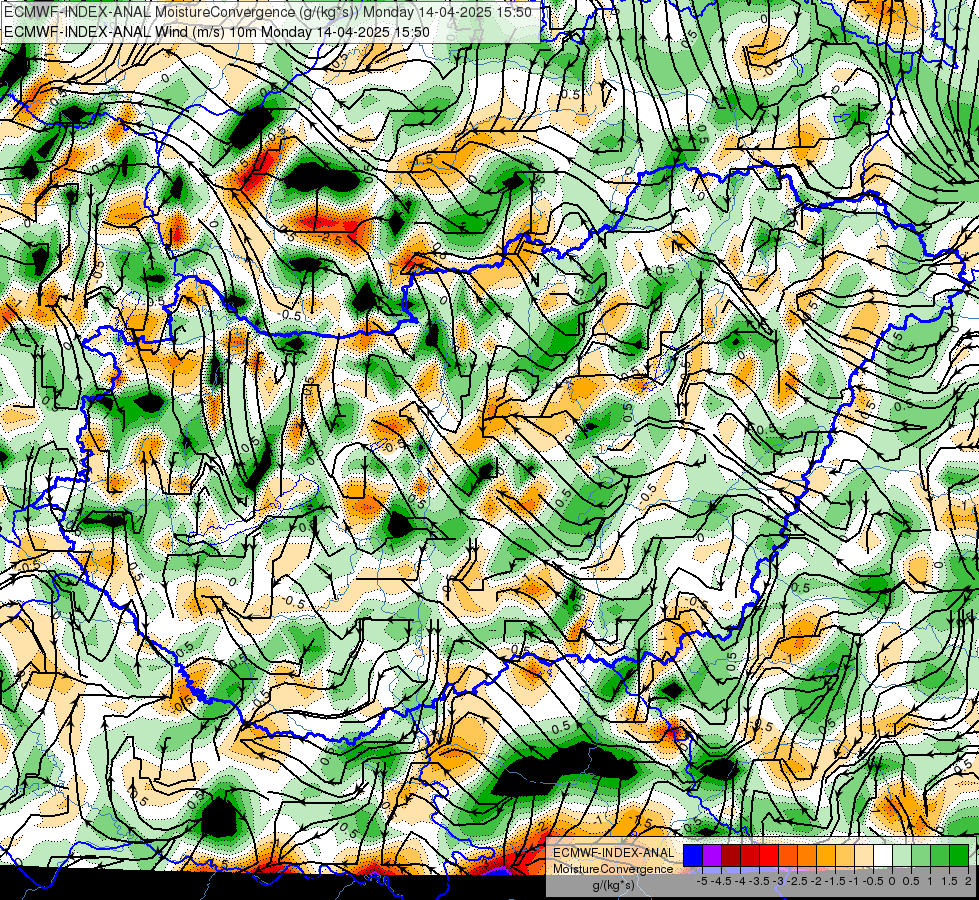Click the palest green legend swatch
979x900 pixels.
click(x=902, y=855)
